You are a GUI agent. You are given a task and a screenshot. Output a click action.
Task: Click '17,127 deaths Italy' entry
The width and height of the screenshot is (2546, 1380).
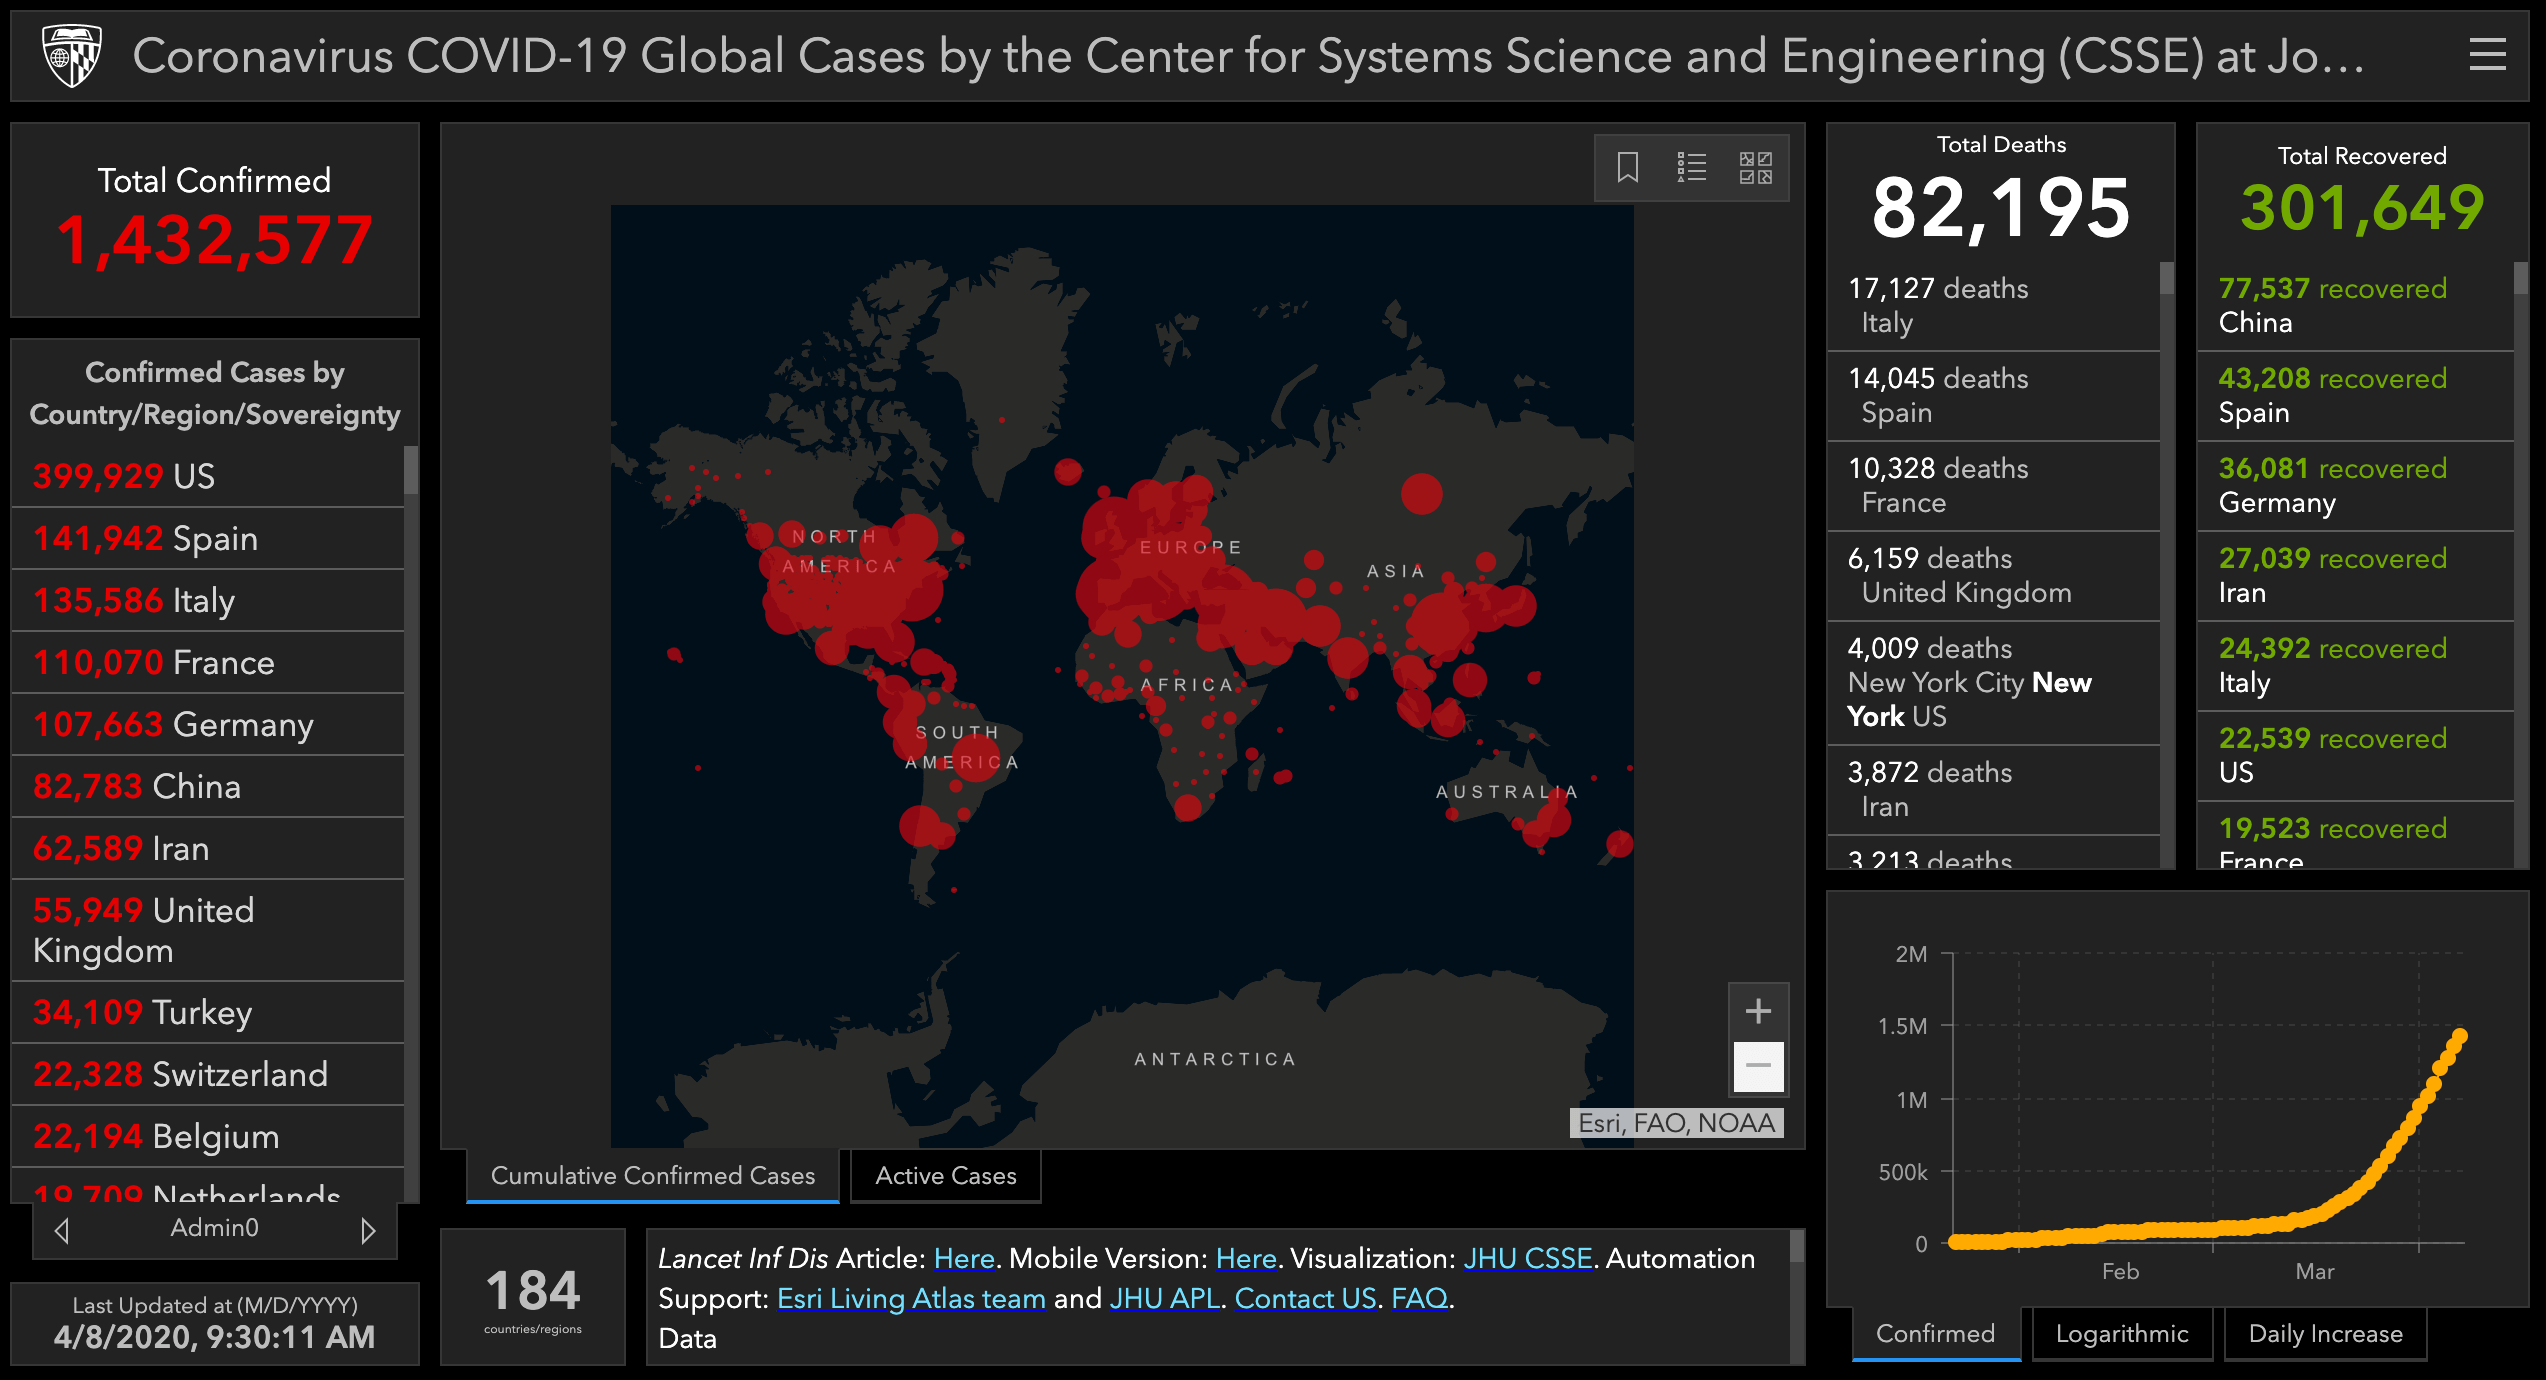point(1994,306)
